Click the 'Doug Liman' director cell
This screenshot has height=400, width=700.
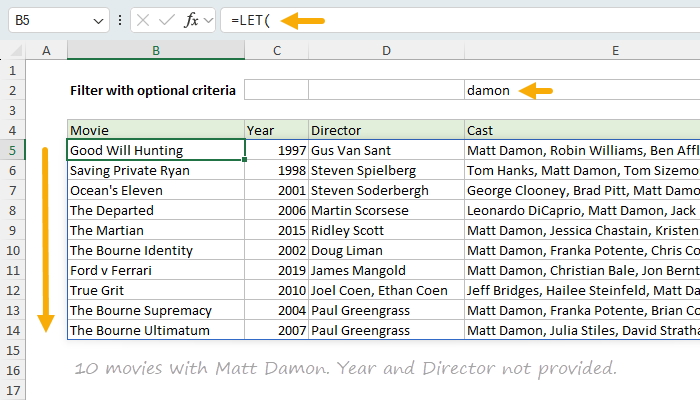386,250
